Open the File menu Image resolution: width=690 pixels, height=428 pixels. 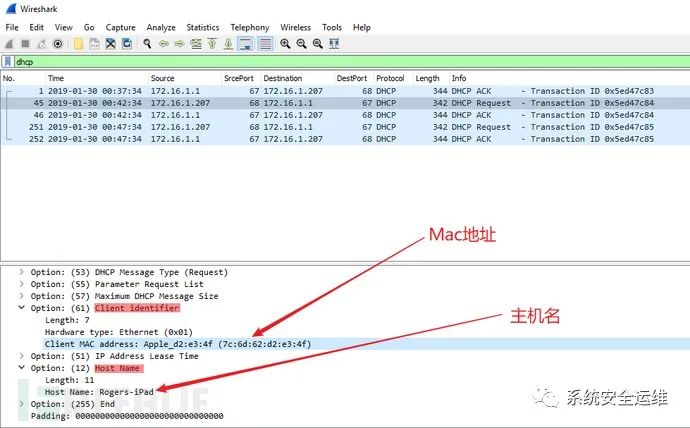(x=12, y=27)
